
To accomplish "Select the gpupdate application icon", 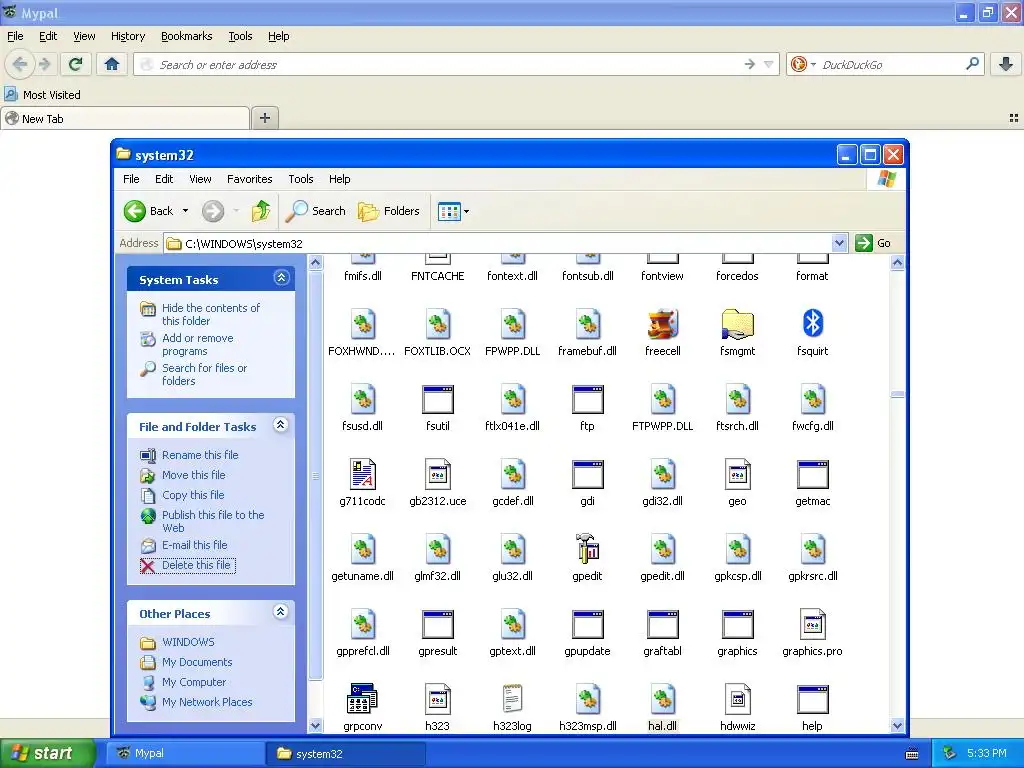I will 587,624.
